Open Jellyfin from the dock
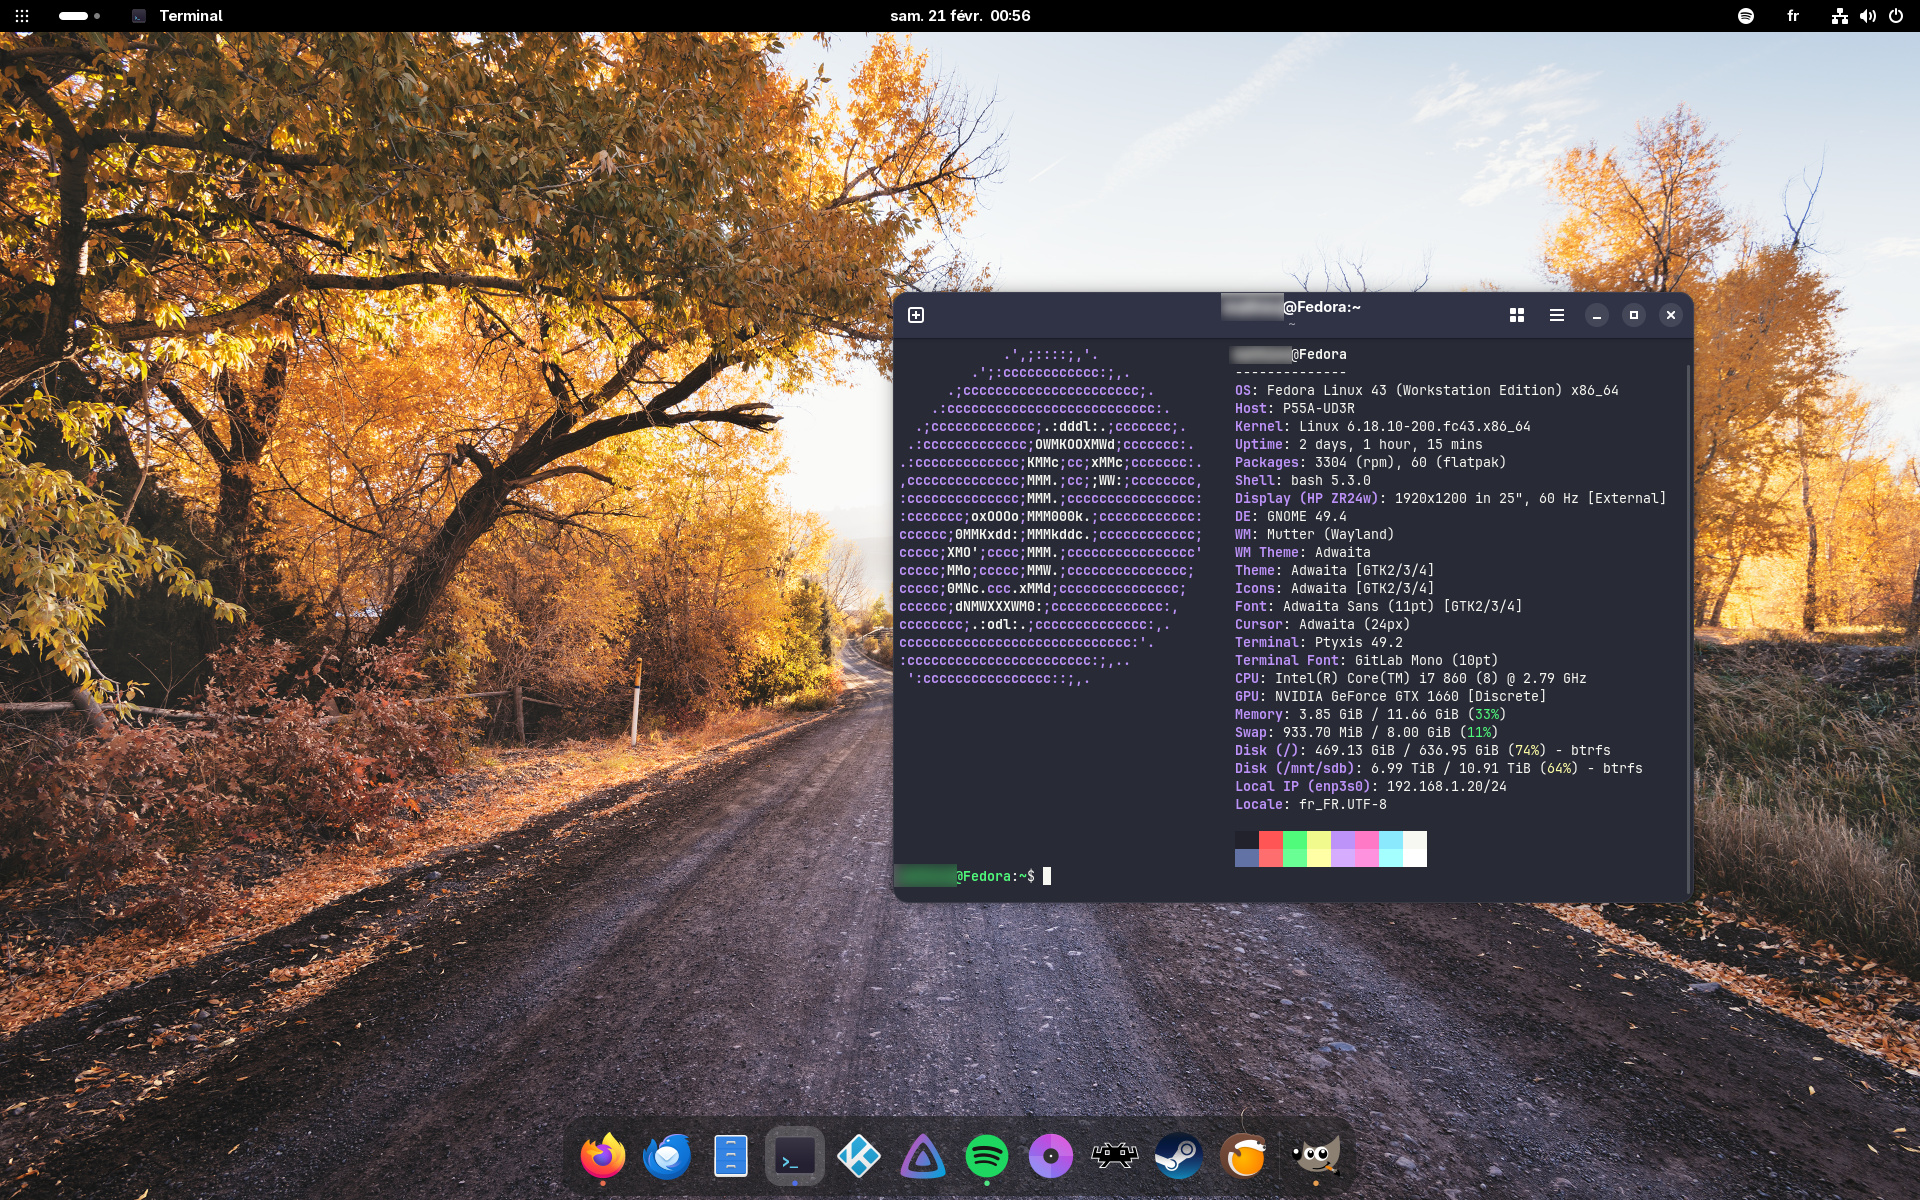Screen dimensions: 1920x1200 point(922,1156)
